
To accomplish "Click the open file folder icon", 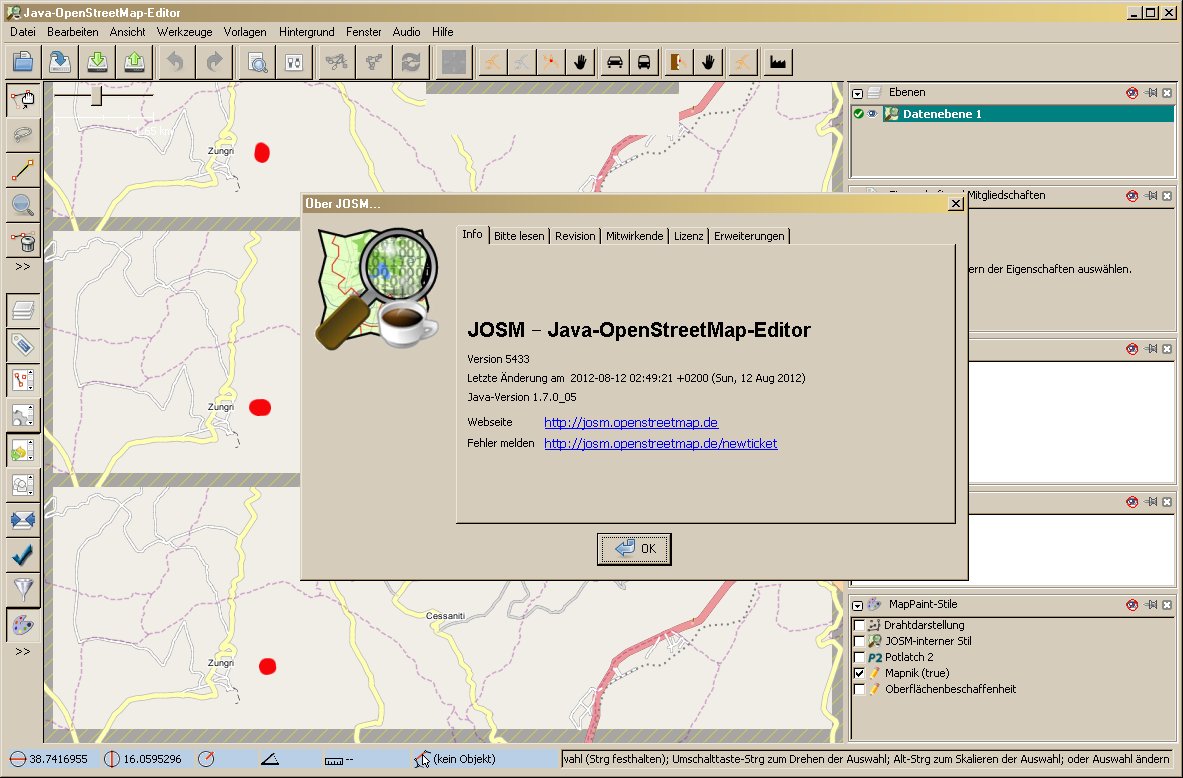I will point(23,62).
